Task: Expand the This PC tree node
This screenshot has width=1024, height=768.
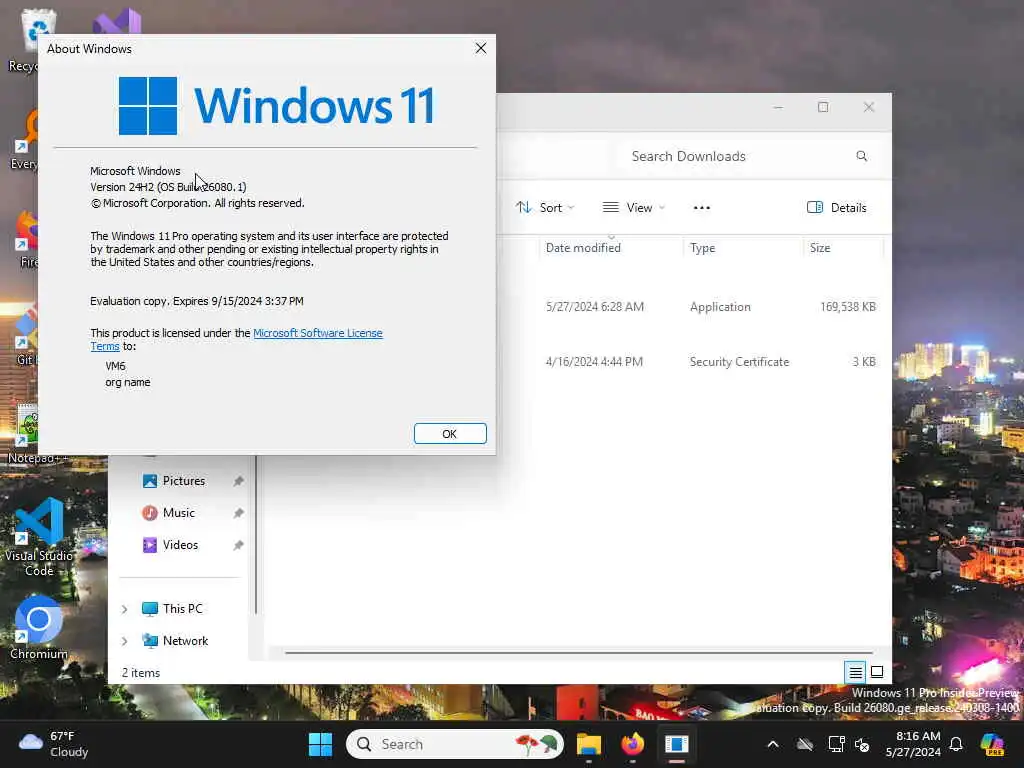Action: (x=124, y=609)
